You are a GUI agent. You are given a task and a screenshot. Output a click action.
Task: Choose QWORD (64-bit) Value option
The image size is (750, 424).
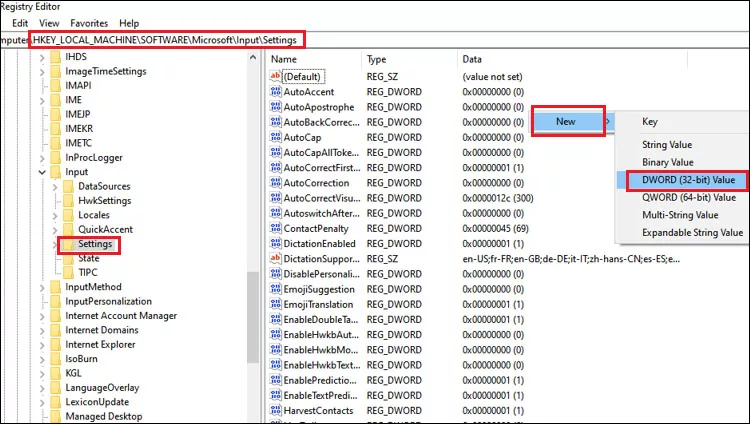(x=689, y=198)
